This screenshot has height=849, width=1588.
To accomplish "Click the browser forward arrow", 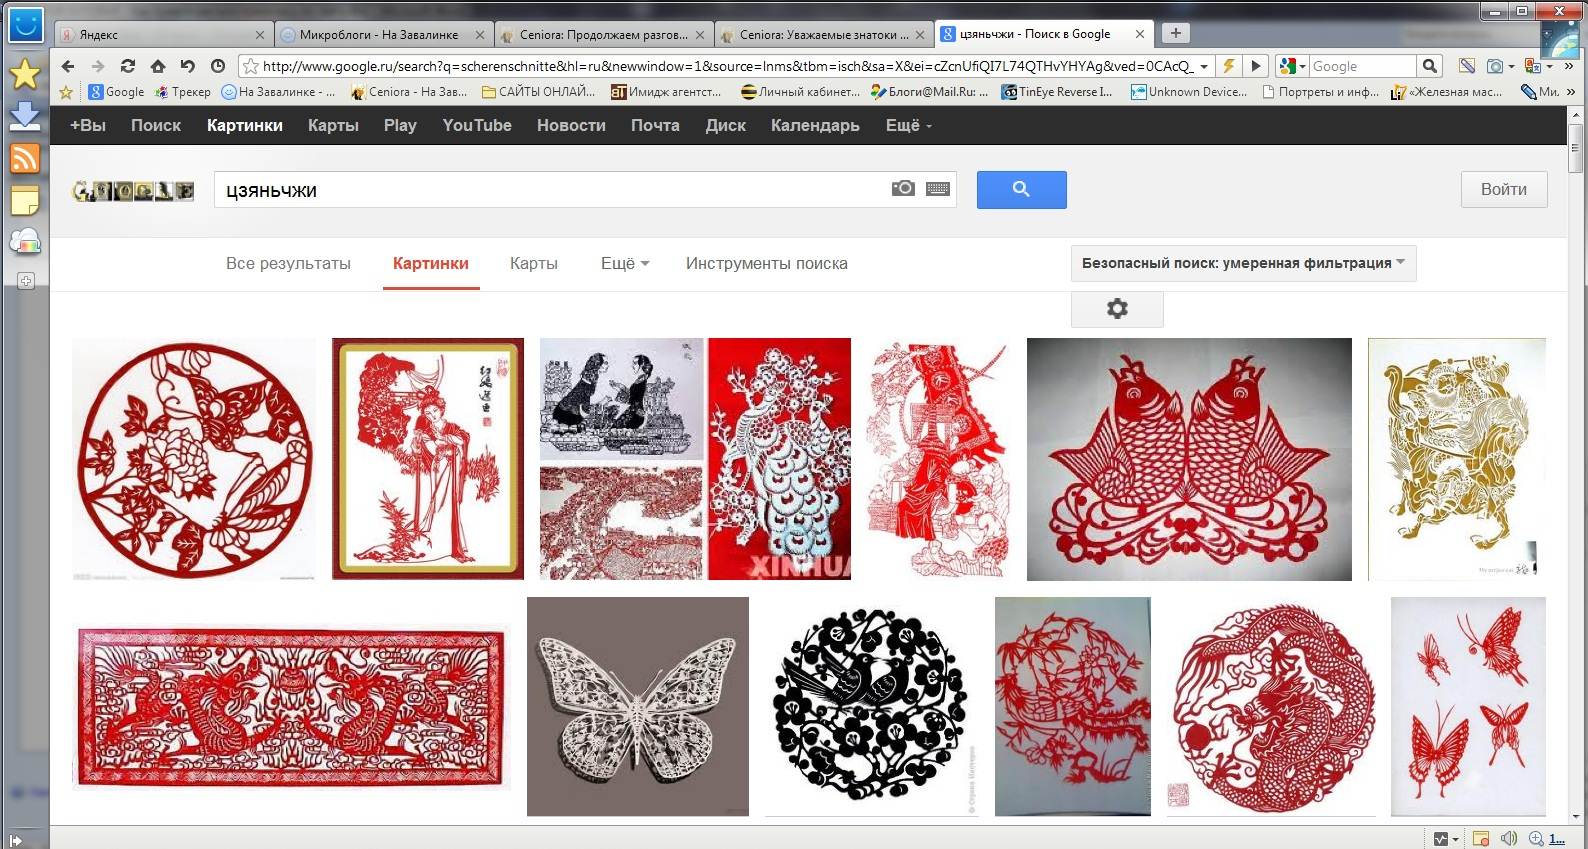I will click(x=98, y=66).
